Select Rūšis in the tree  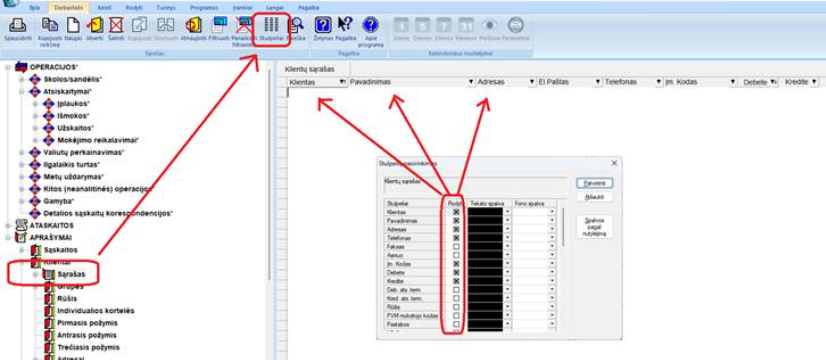coord(66,298)
